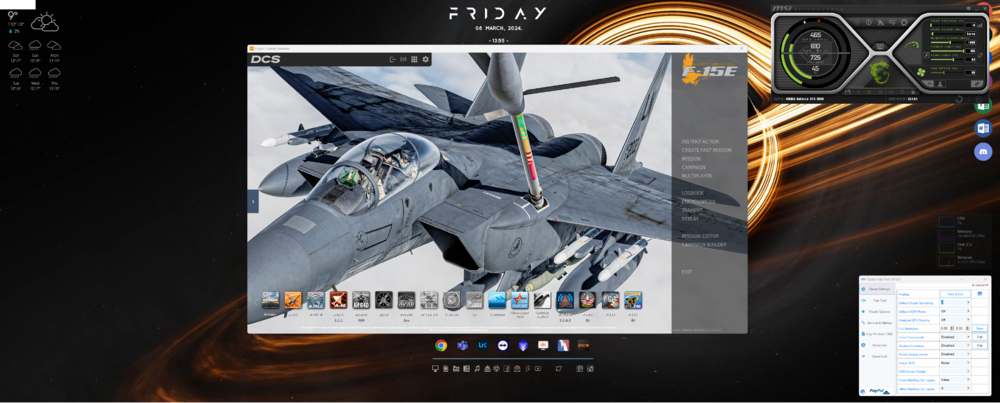Click INSTANT ACTION in DCS menu

700,142
